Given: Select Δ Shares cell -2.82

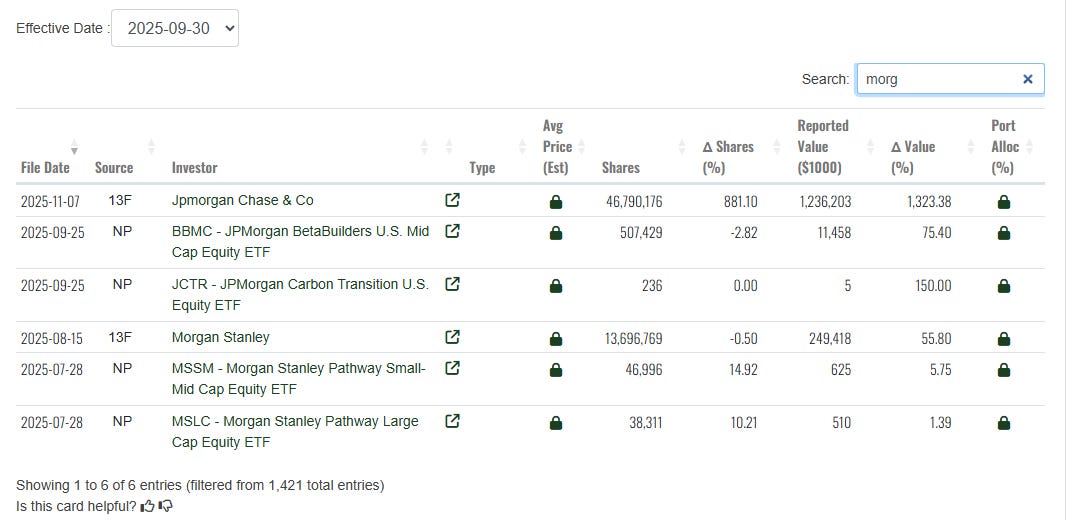Looking at the screenshot, I should point(743,233).
